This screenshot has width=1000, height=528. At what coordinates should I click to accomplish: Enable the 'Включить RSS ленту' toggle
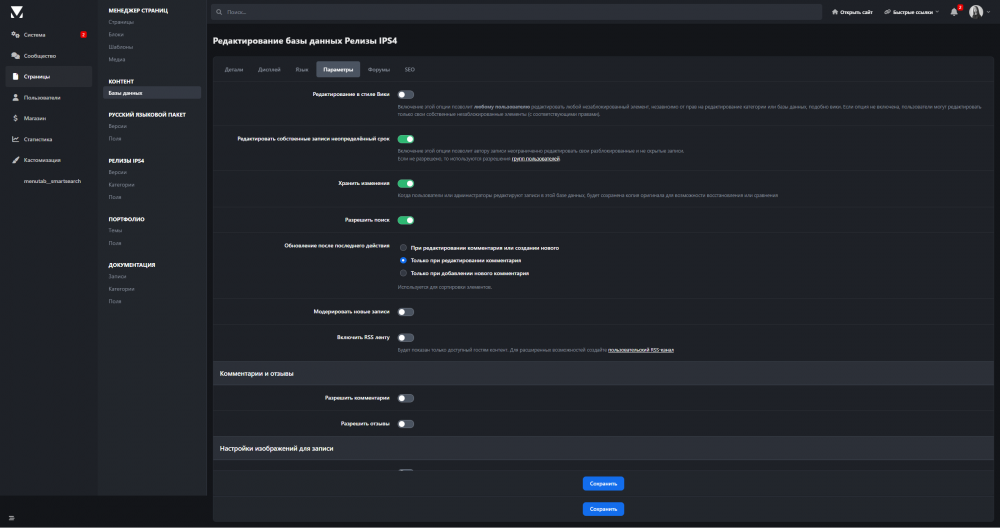tap(406, 338)
